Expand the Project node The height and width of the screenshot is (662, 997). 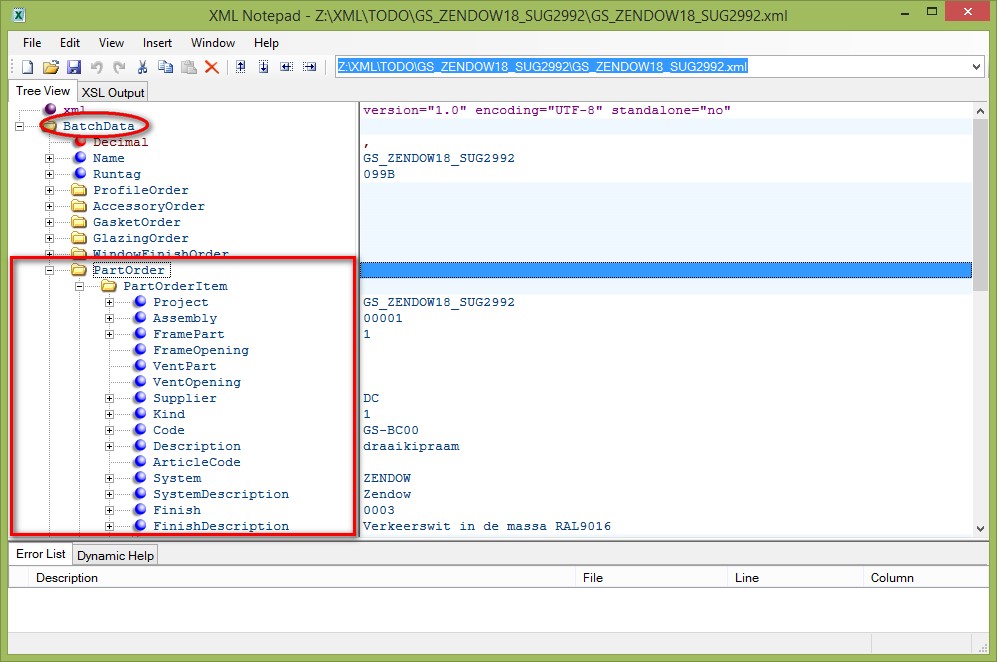coord(109,302)
